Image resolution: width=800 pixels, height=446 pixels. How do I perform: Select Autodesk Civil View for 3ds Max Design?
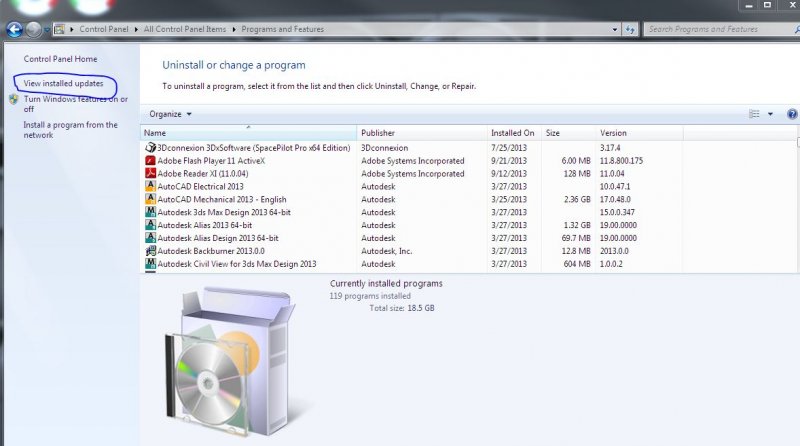point(237,264)
